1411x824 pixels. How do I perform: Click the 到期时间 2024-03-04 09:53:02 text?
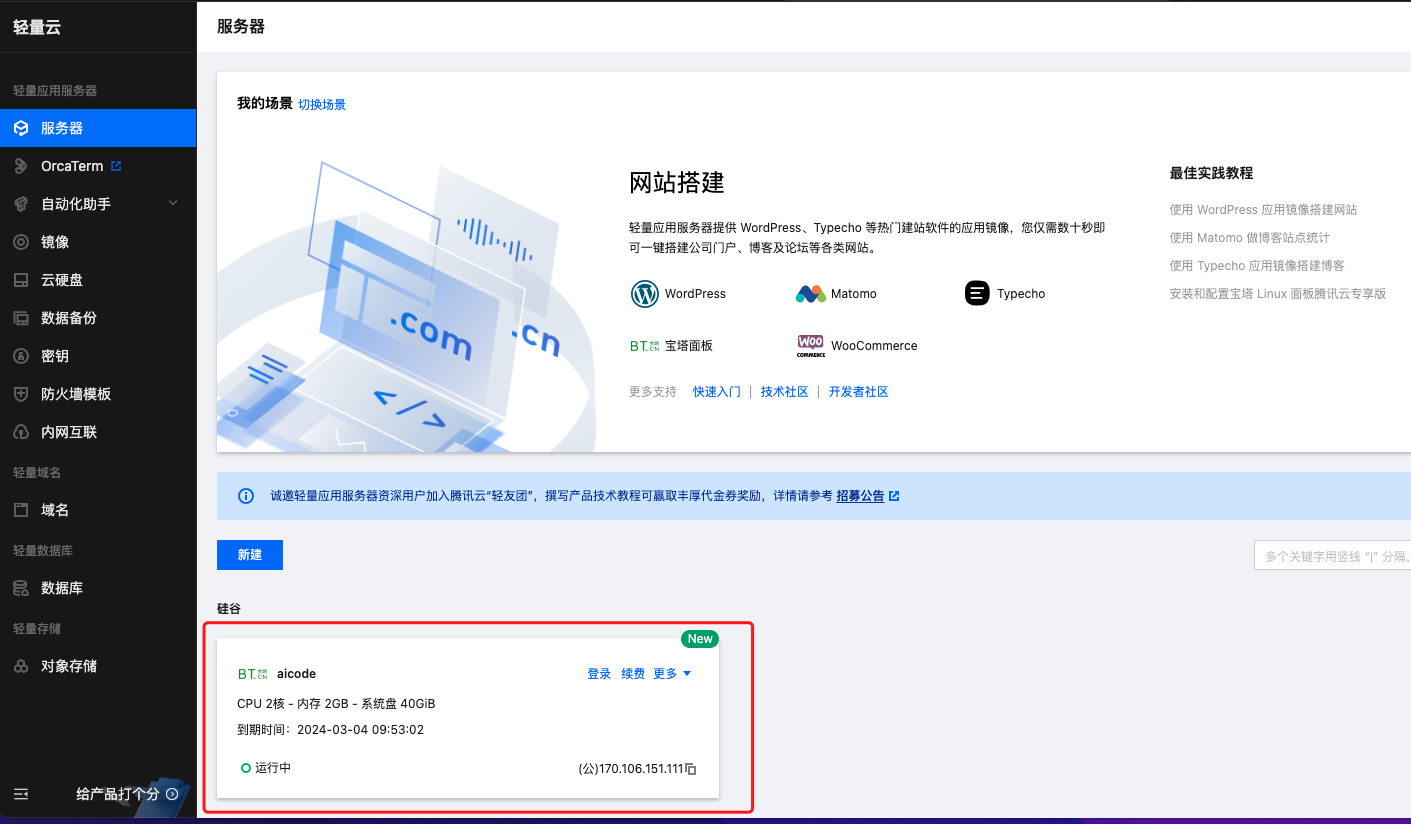click(330, 730)
